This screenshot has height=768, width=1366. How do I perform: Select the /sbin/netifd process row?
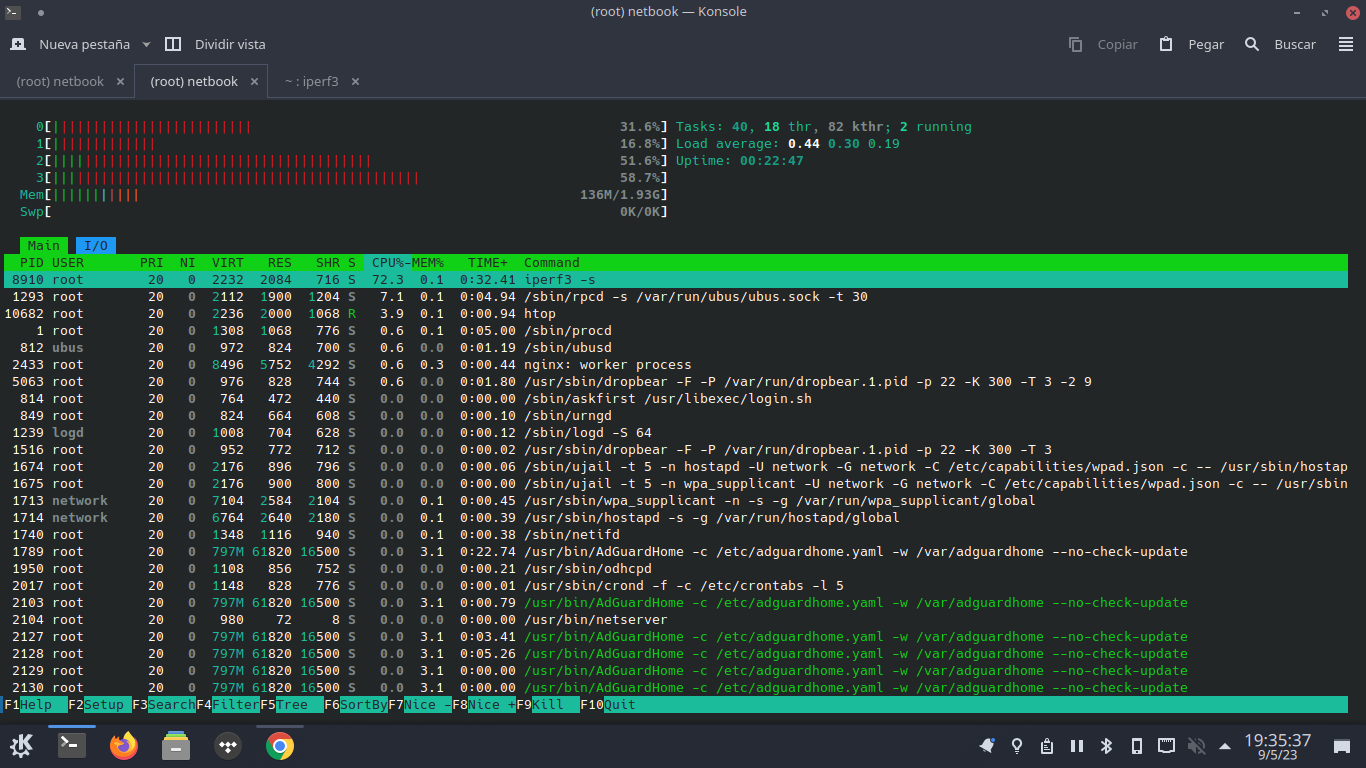[x=676, y=534]
